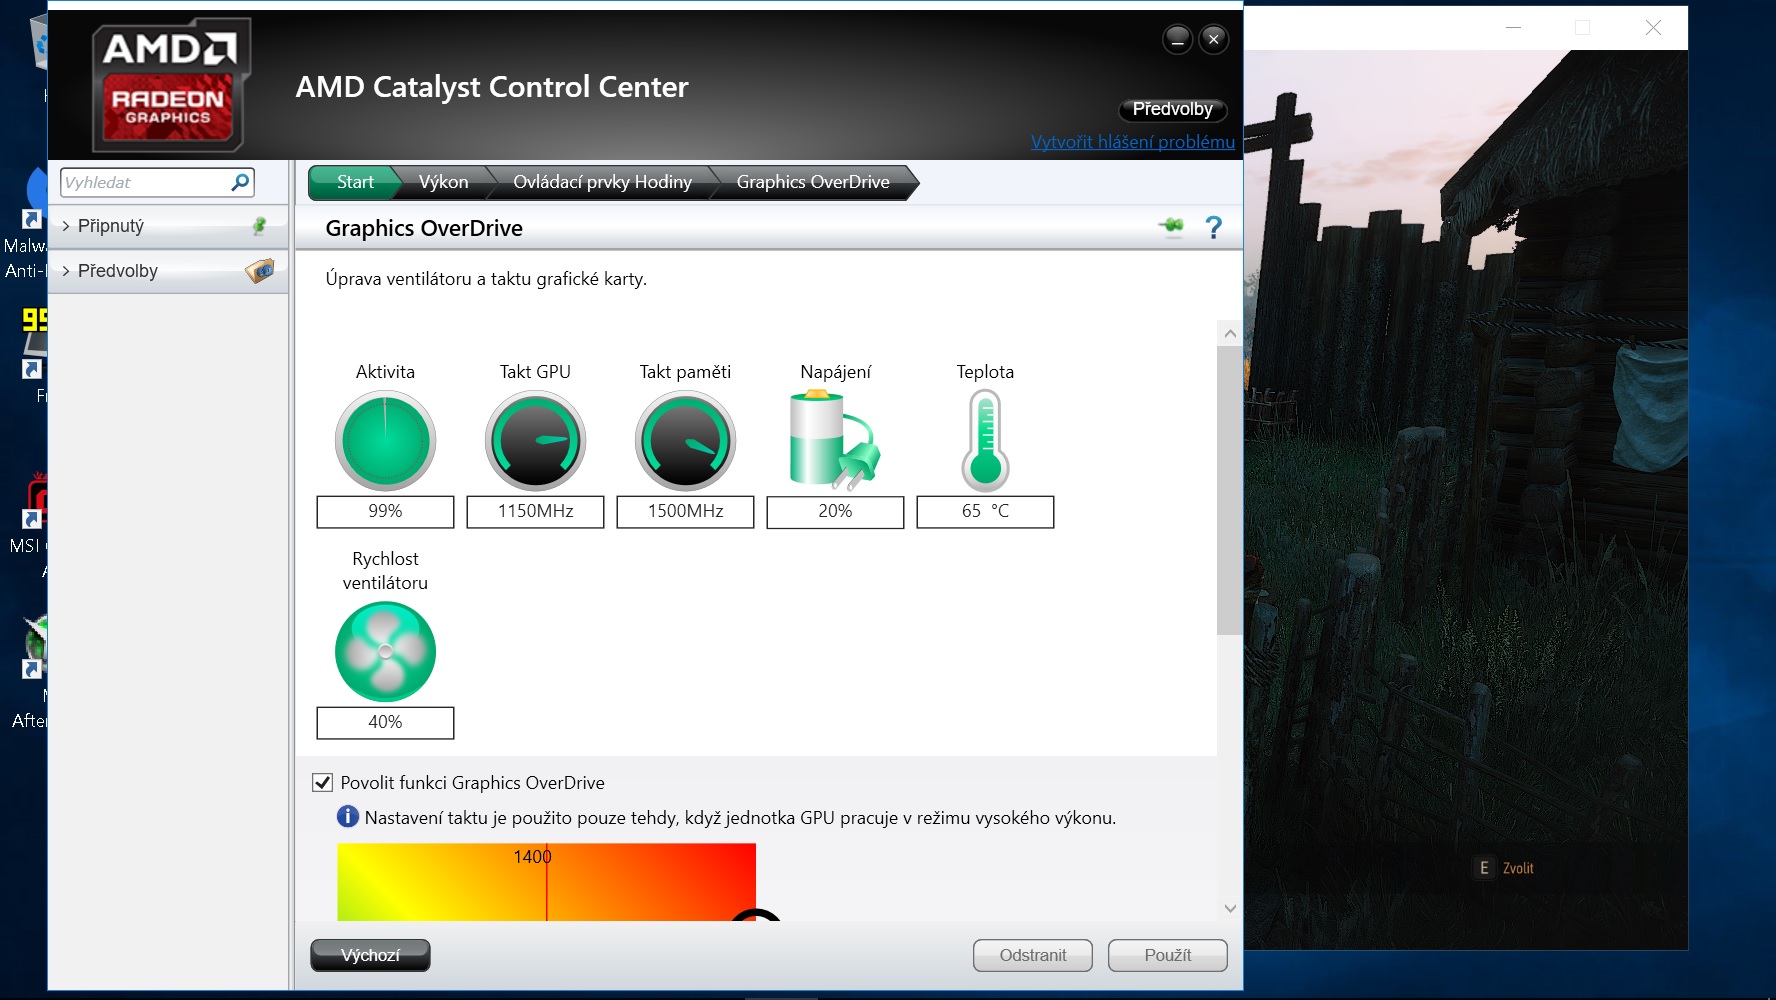The height and width of the screenshot is (1000, 1776).
Task: Click the vertical scrollbar thumb
Action: tap(1229, 490)
